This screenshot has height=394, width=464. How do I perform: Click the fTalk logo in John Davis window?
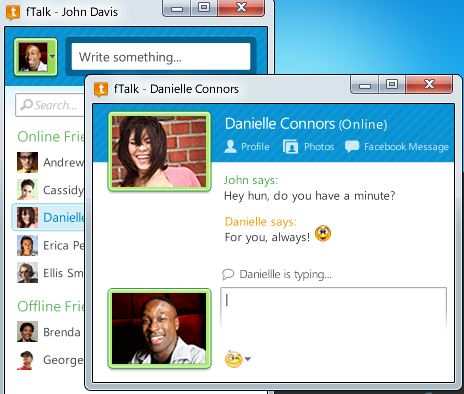click(13, 12)
